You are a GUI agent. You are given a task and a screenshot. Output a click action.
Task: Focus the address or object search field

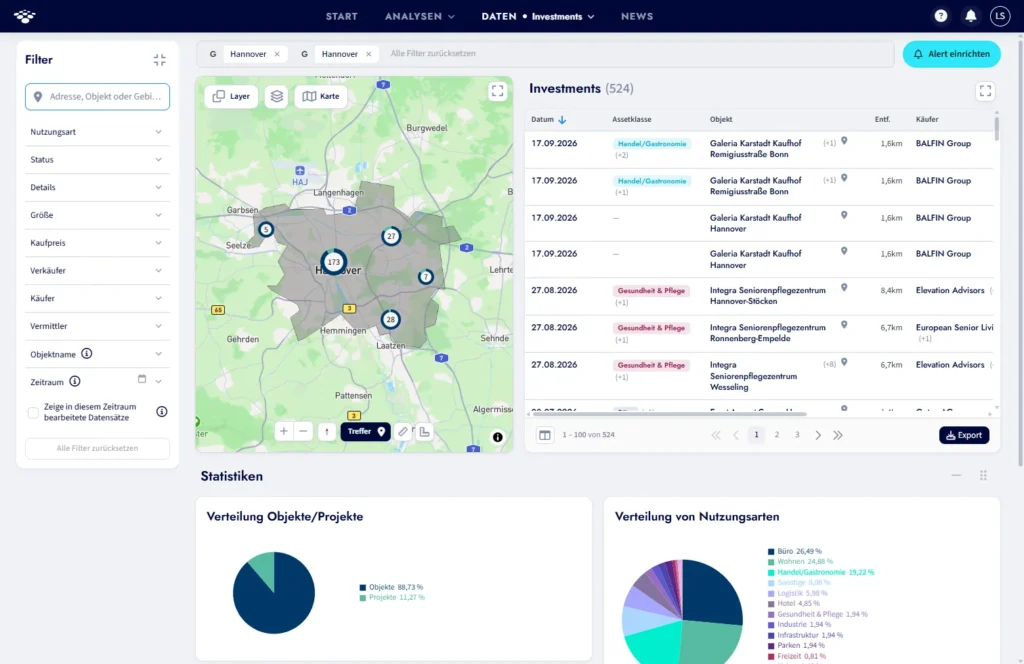coord(97,97)
